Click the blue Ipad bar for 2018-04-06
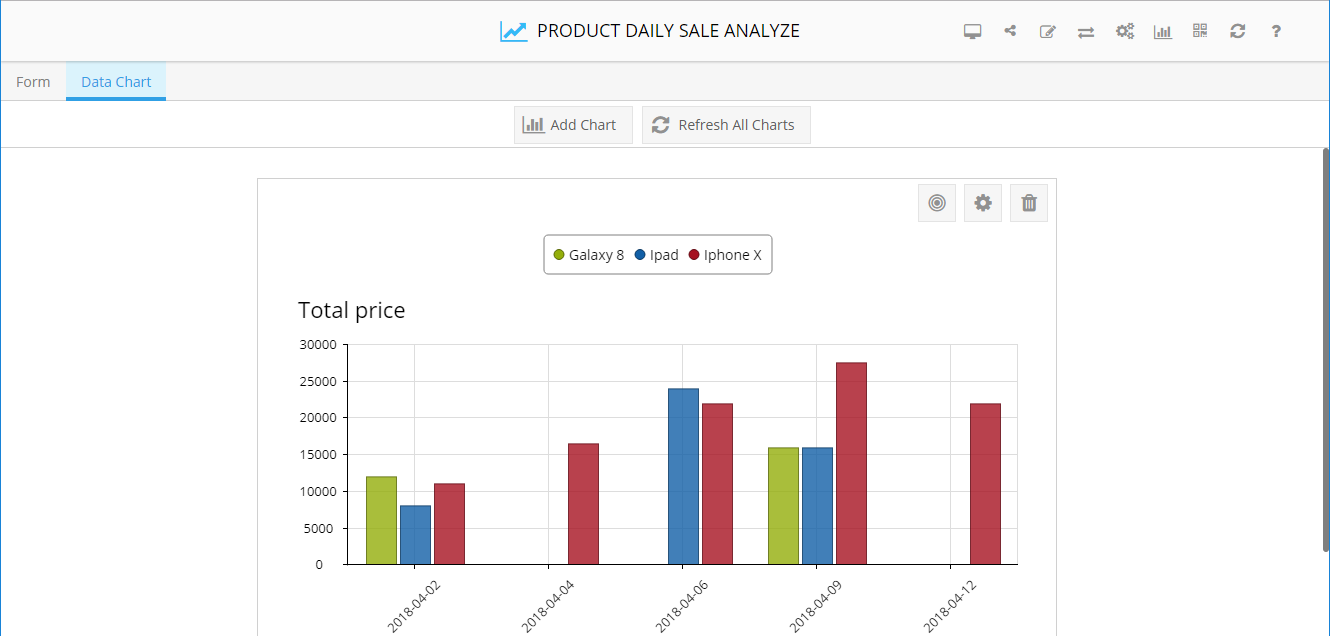 (683, 476)
